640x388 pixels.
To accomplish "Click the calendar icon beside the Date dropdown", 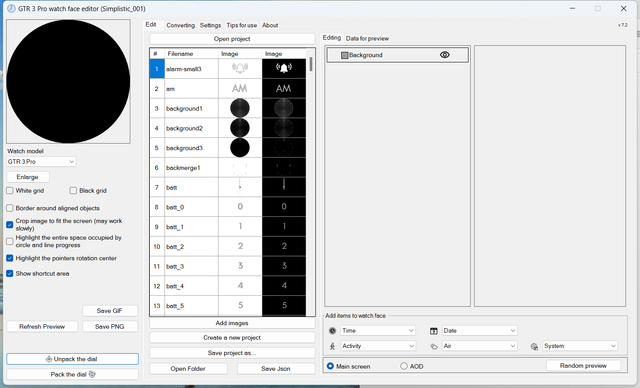I will [434, 331].
